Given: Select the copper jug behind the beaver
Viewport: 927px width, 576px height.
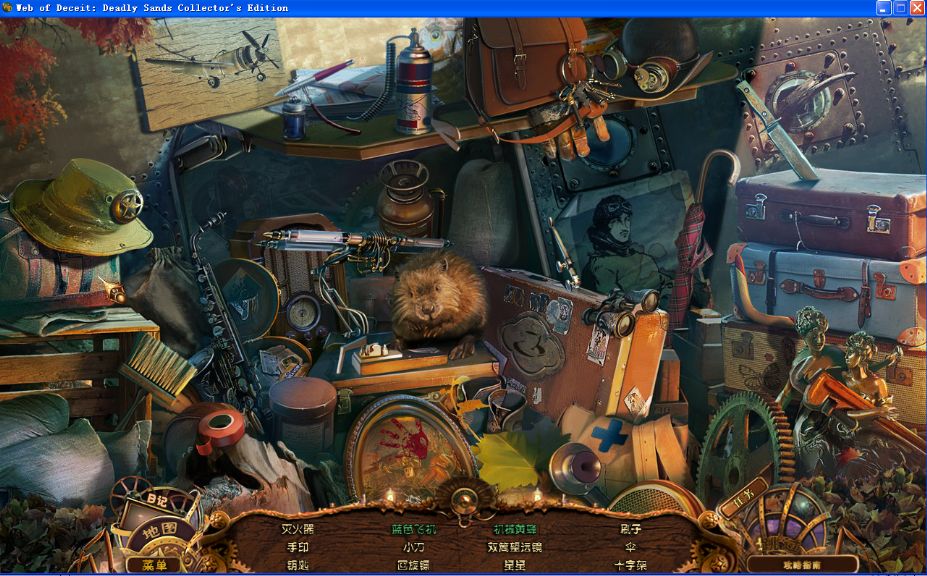Looking at the screenshot, I should coord(409,199).
